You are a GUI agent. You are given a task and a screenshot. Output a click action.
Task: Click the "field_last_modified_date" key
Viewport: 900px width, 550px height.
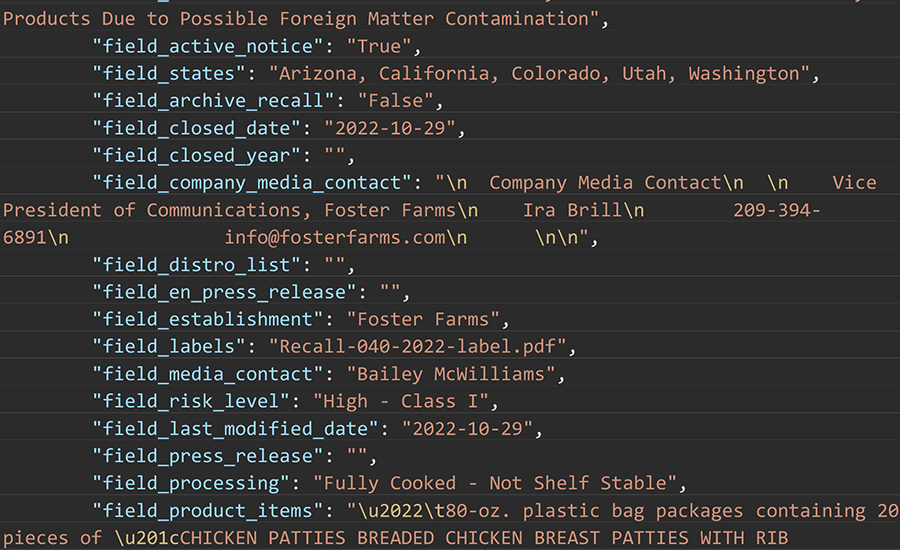[x=235, y=428]
